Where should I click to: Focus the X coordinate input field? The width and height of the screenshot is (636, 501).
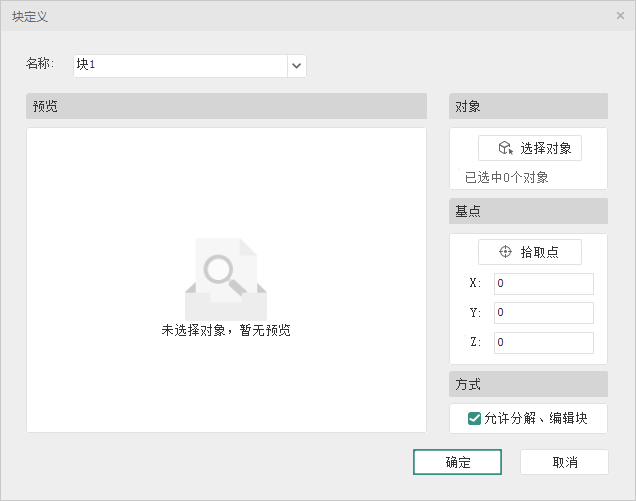(543, 284)
